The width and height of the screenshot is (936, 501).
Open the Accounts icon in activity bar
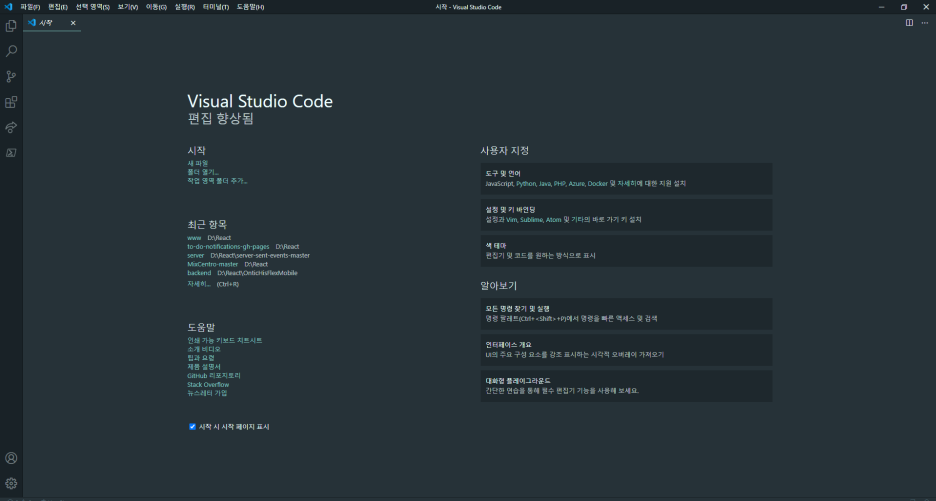coord(11,458)
